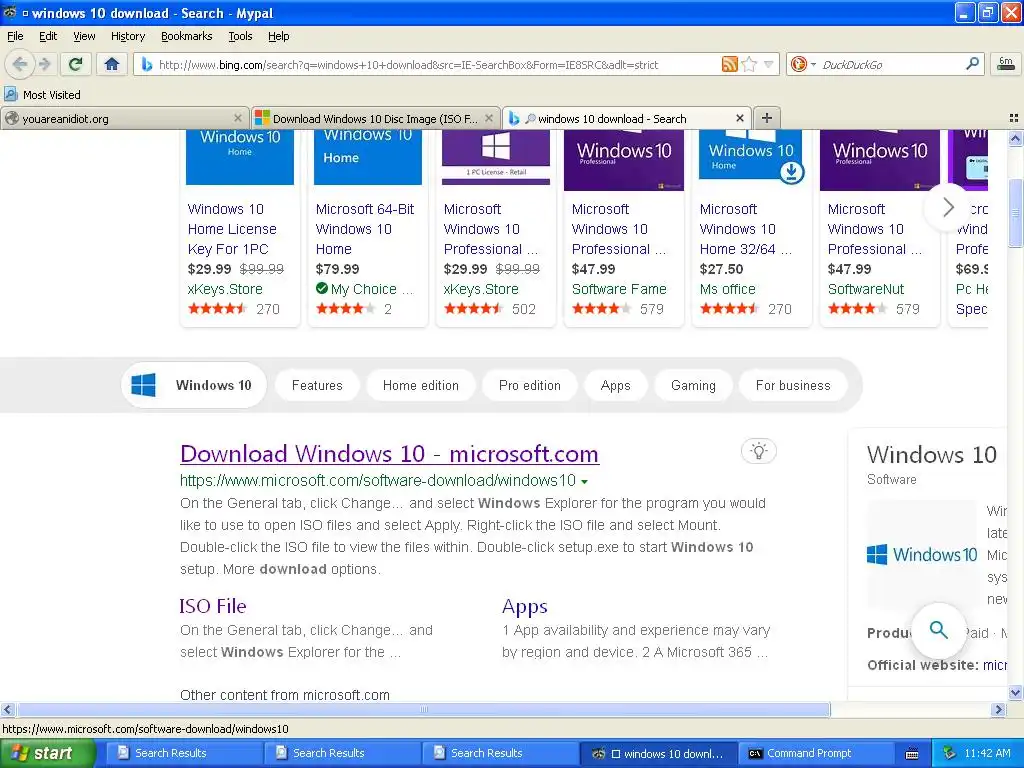Image resolution: width=1024 pixels, height=768 pixels.
Task: Click the Windows 10 logo image in sidebar
Action: click(x=921, y=554)
